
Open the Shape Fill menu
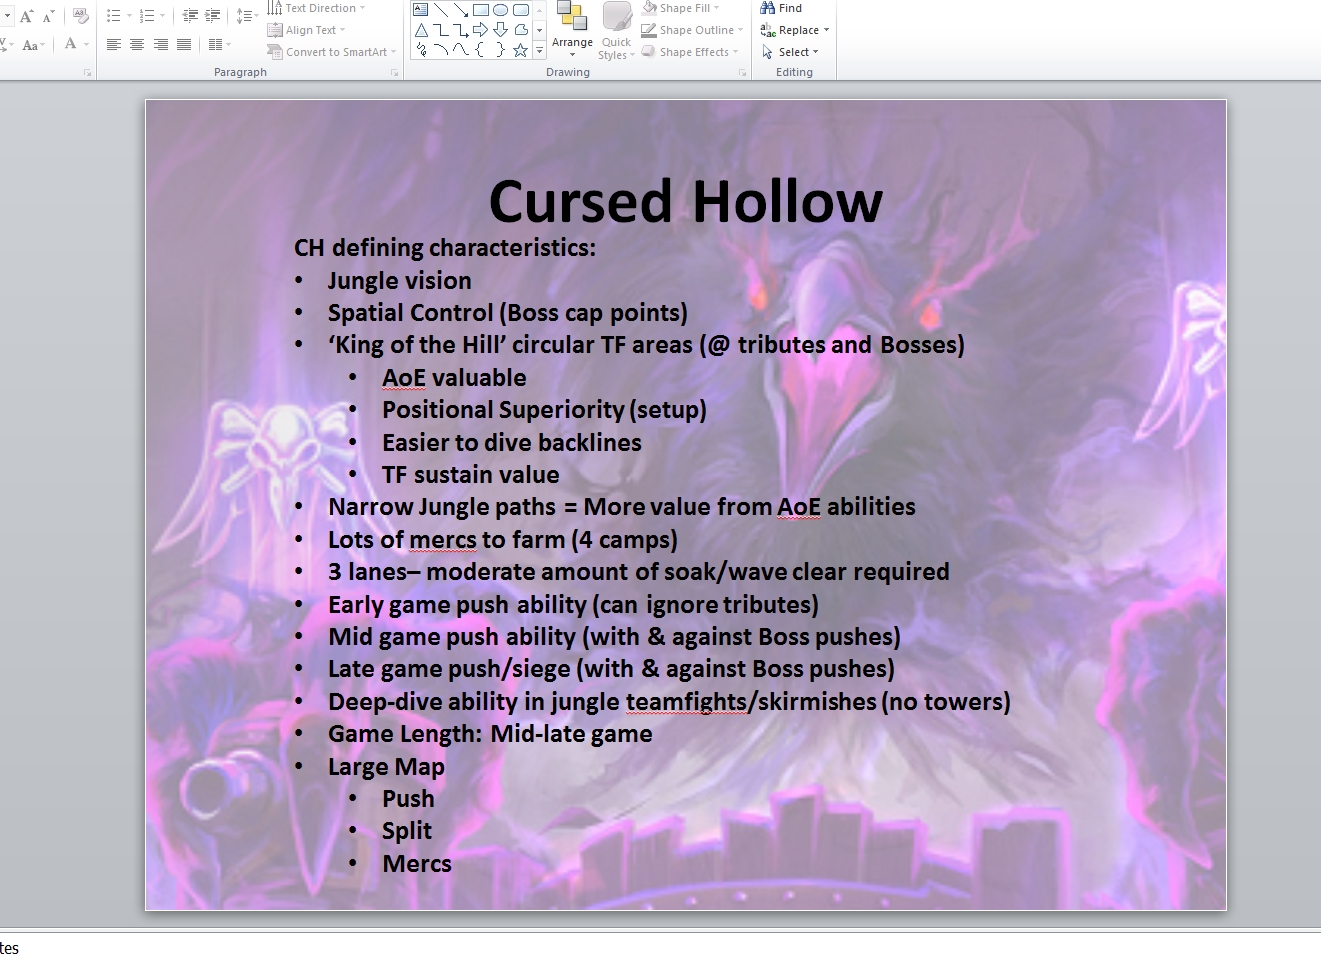pos(681,8)
